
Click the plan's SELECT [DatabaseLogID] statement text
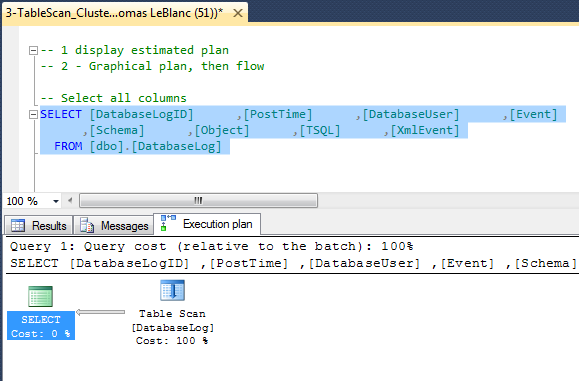point(293,264)
